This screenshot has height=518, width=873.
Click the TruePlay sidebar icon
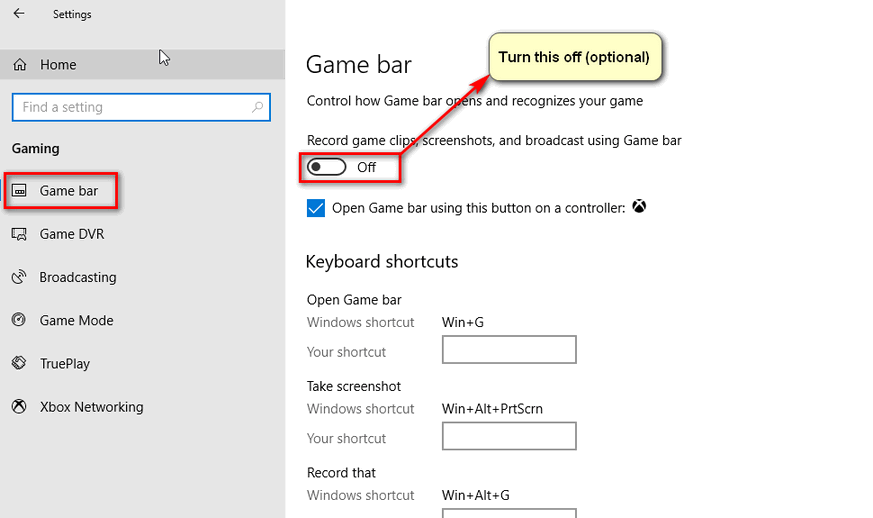[19, 363]
